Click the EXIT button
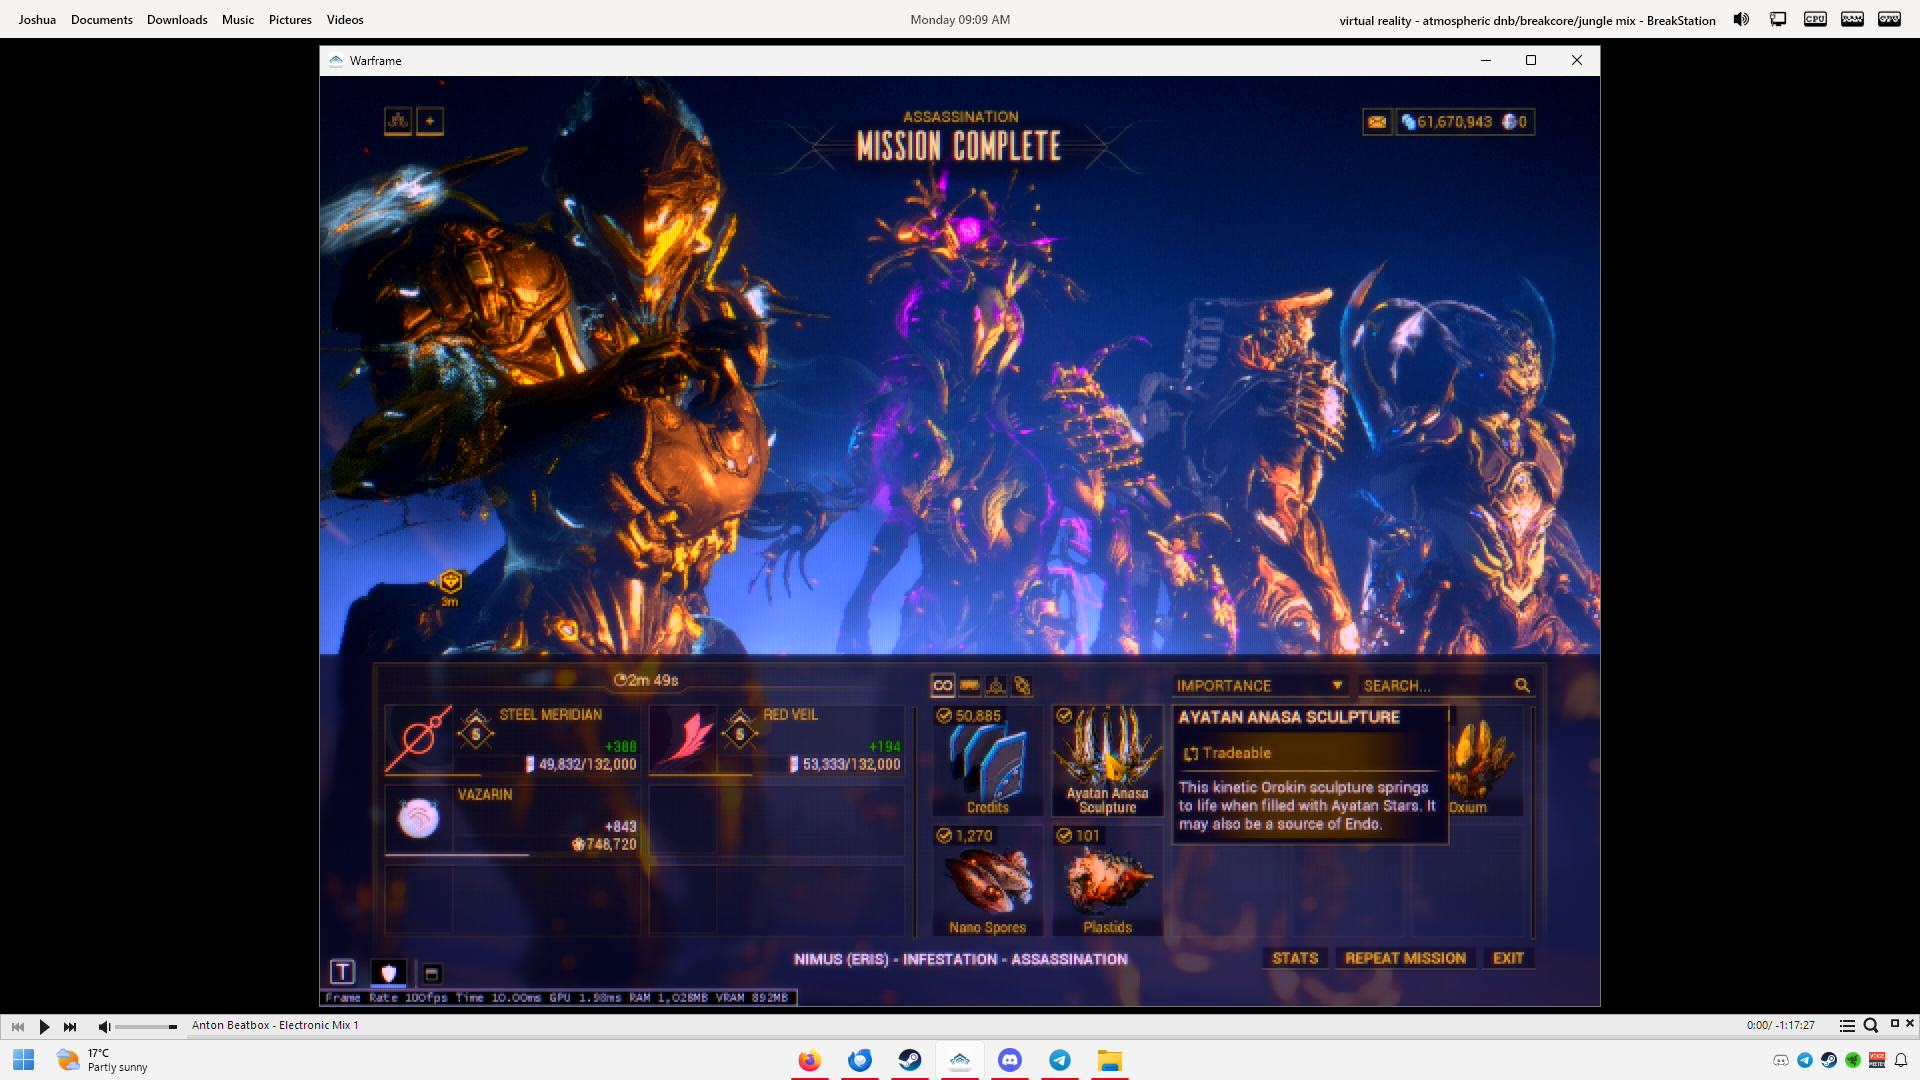 [x=1508, y=958]
